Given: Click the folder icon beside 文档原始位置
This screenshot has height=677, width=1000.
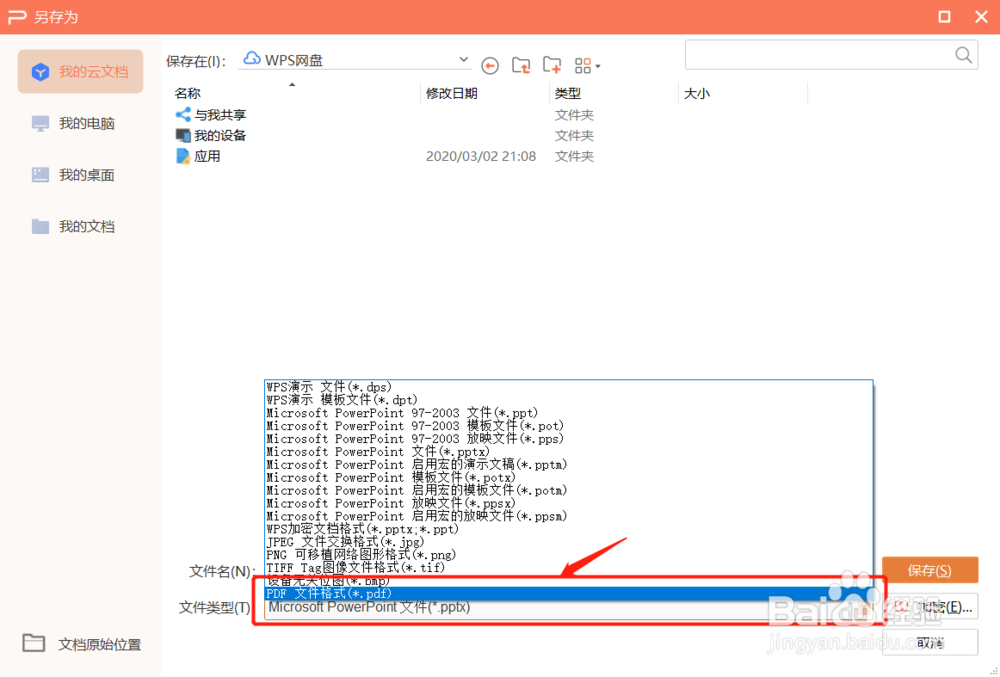Looking at the screenshot, I should (x=32, y=644).
